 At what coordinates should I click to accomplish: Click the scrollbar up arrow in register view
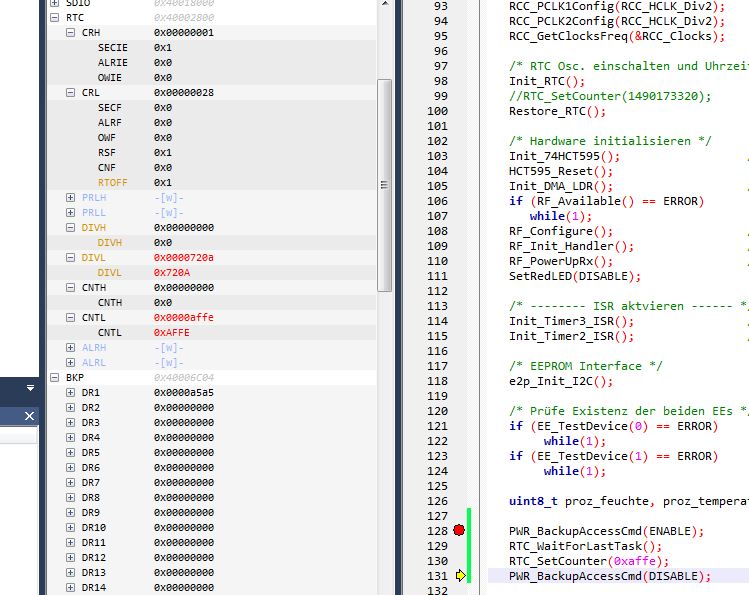(385, 4)
